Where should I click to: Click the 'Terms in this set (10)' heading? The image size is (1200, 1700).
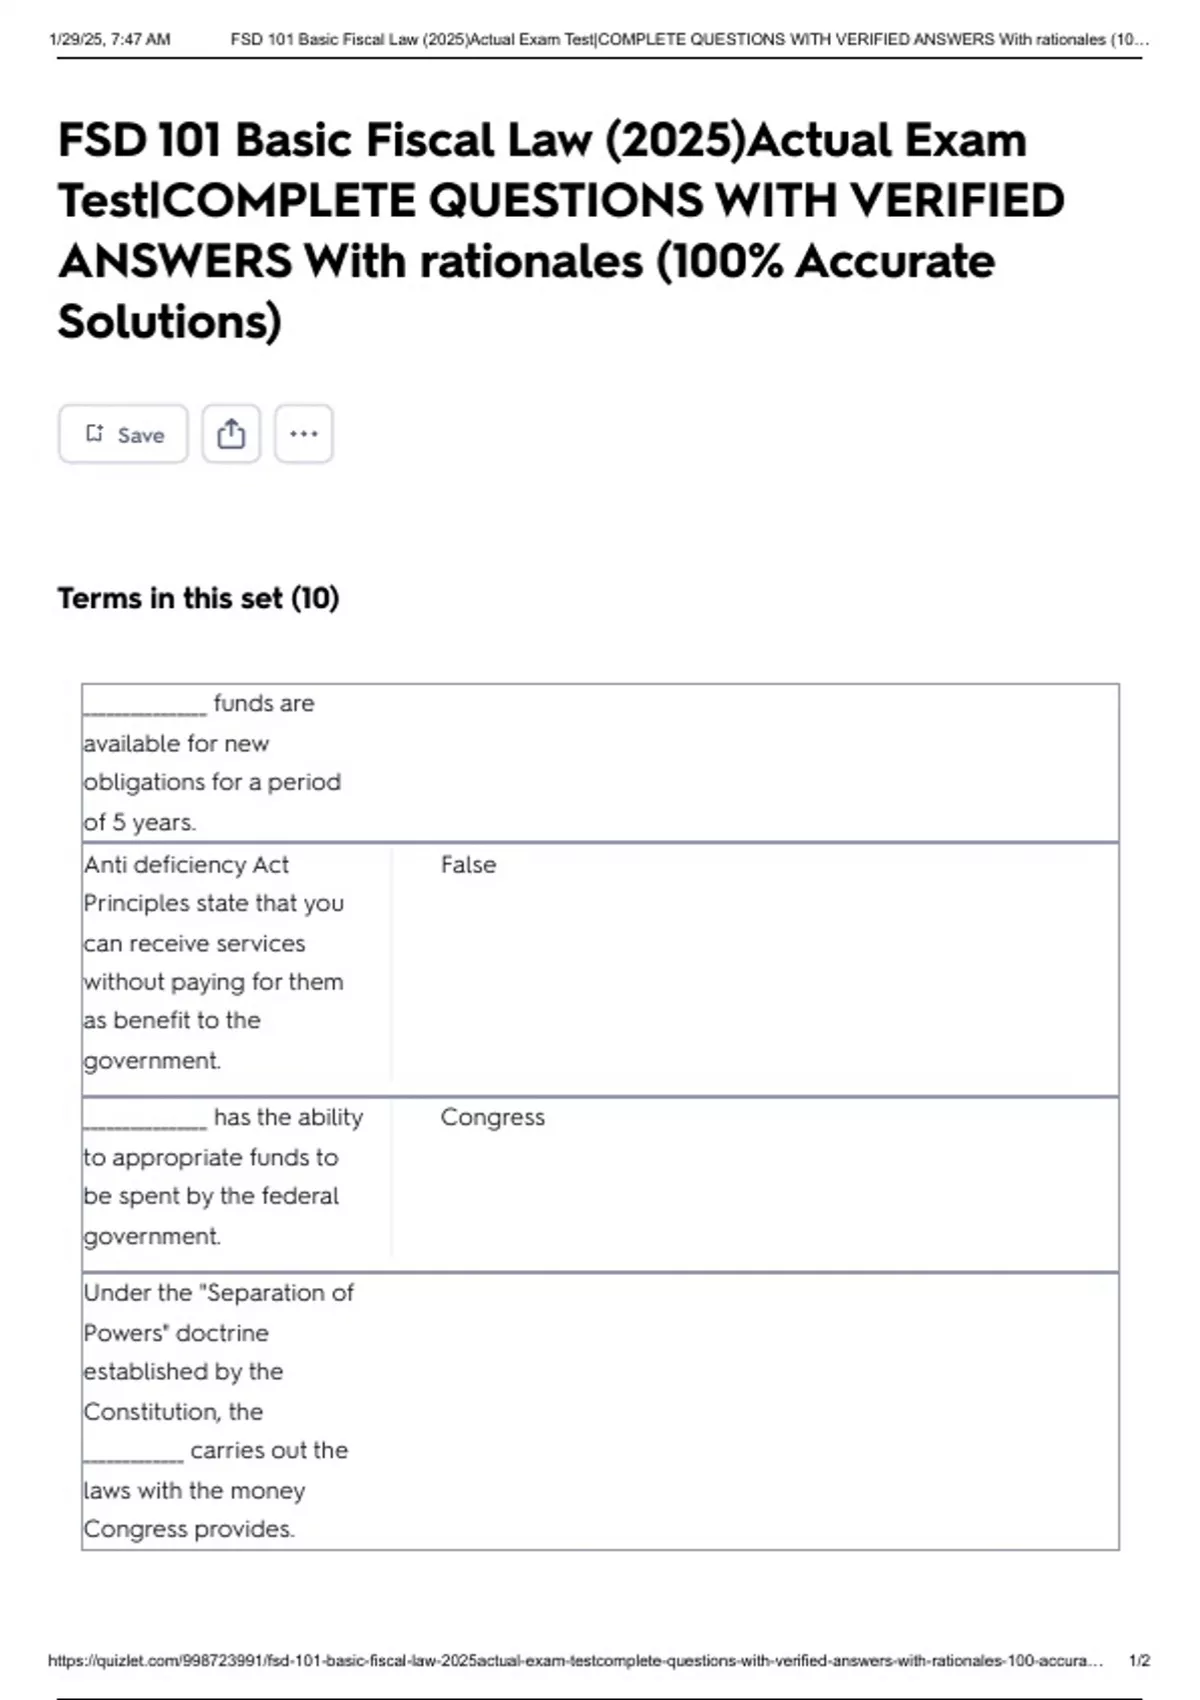click(198, 598)
